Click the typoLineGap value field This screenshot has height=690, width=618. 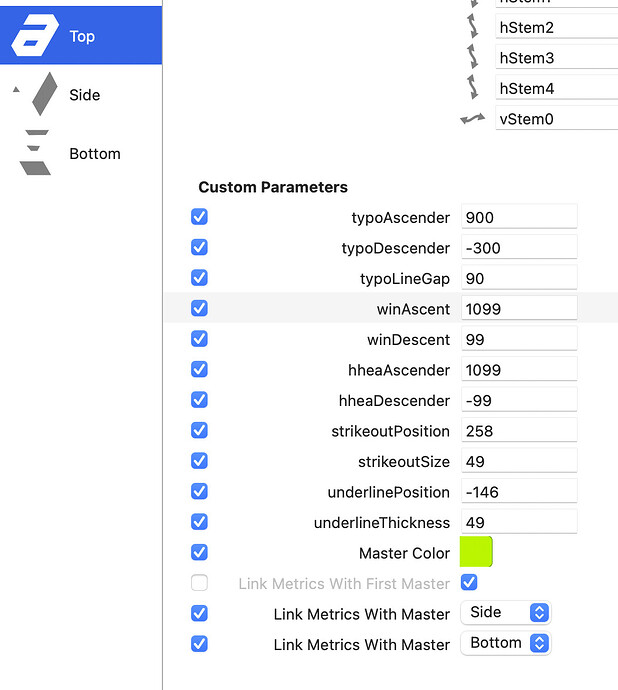519,278
